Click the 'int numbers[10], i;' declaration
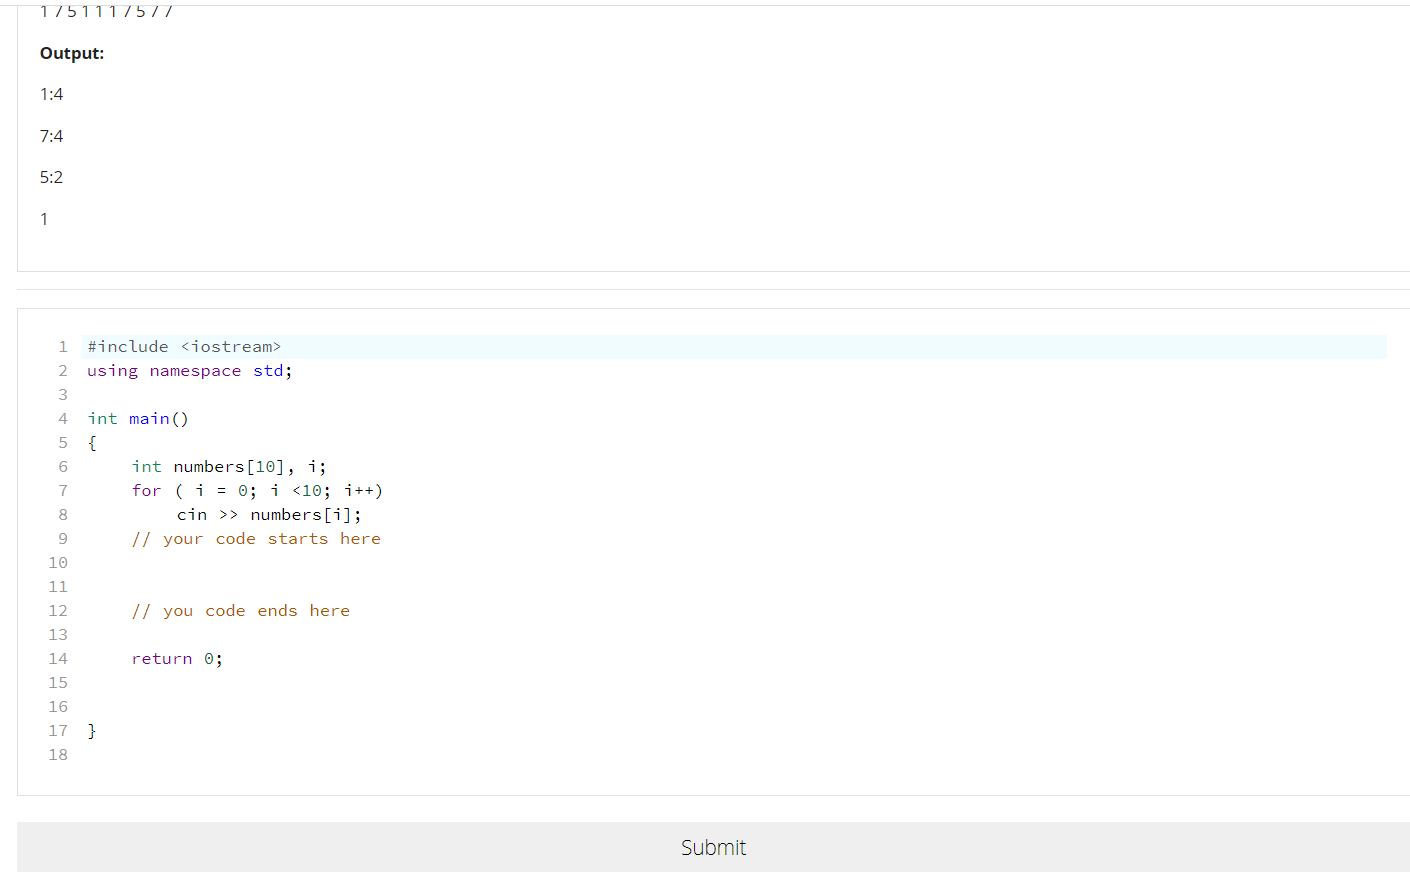The width and height of the screenshot is (1410, 892). click(x=228, y=466)
